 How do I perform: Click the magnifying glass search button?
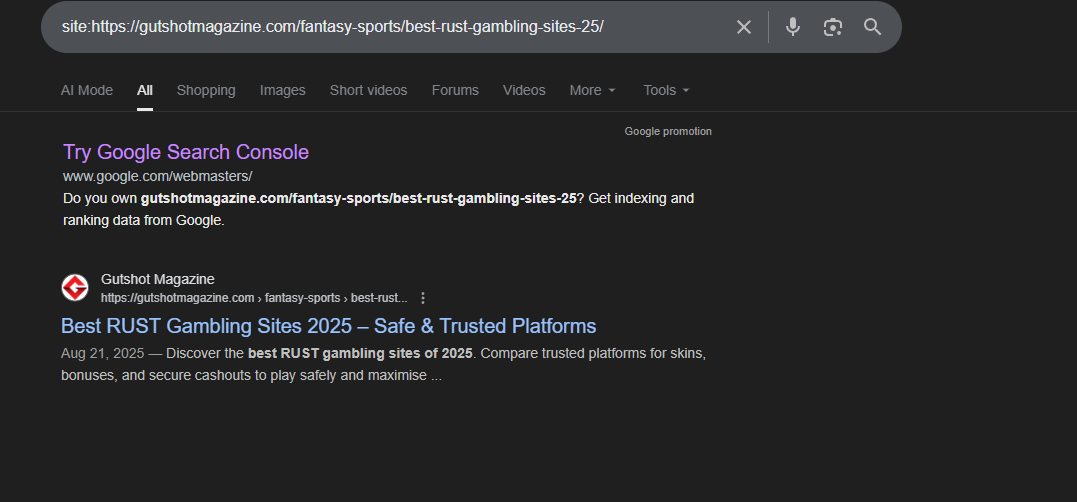(872, 27)
